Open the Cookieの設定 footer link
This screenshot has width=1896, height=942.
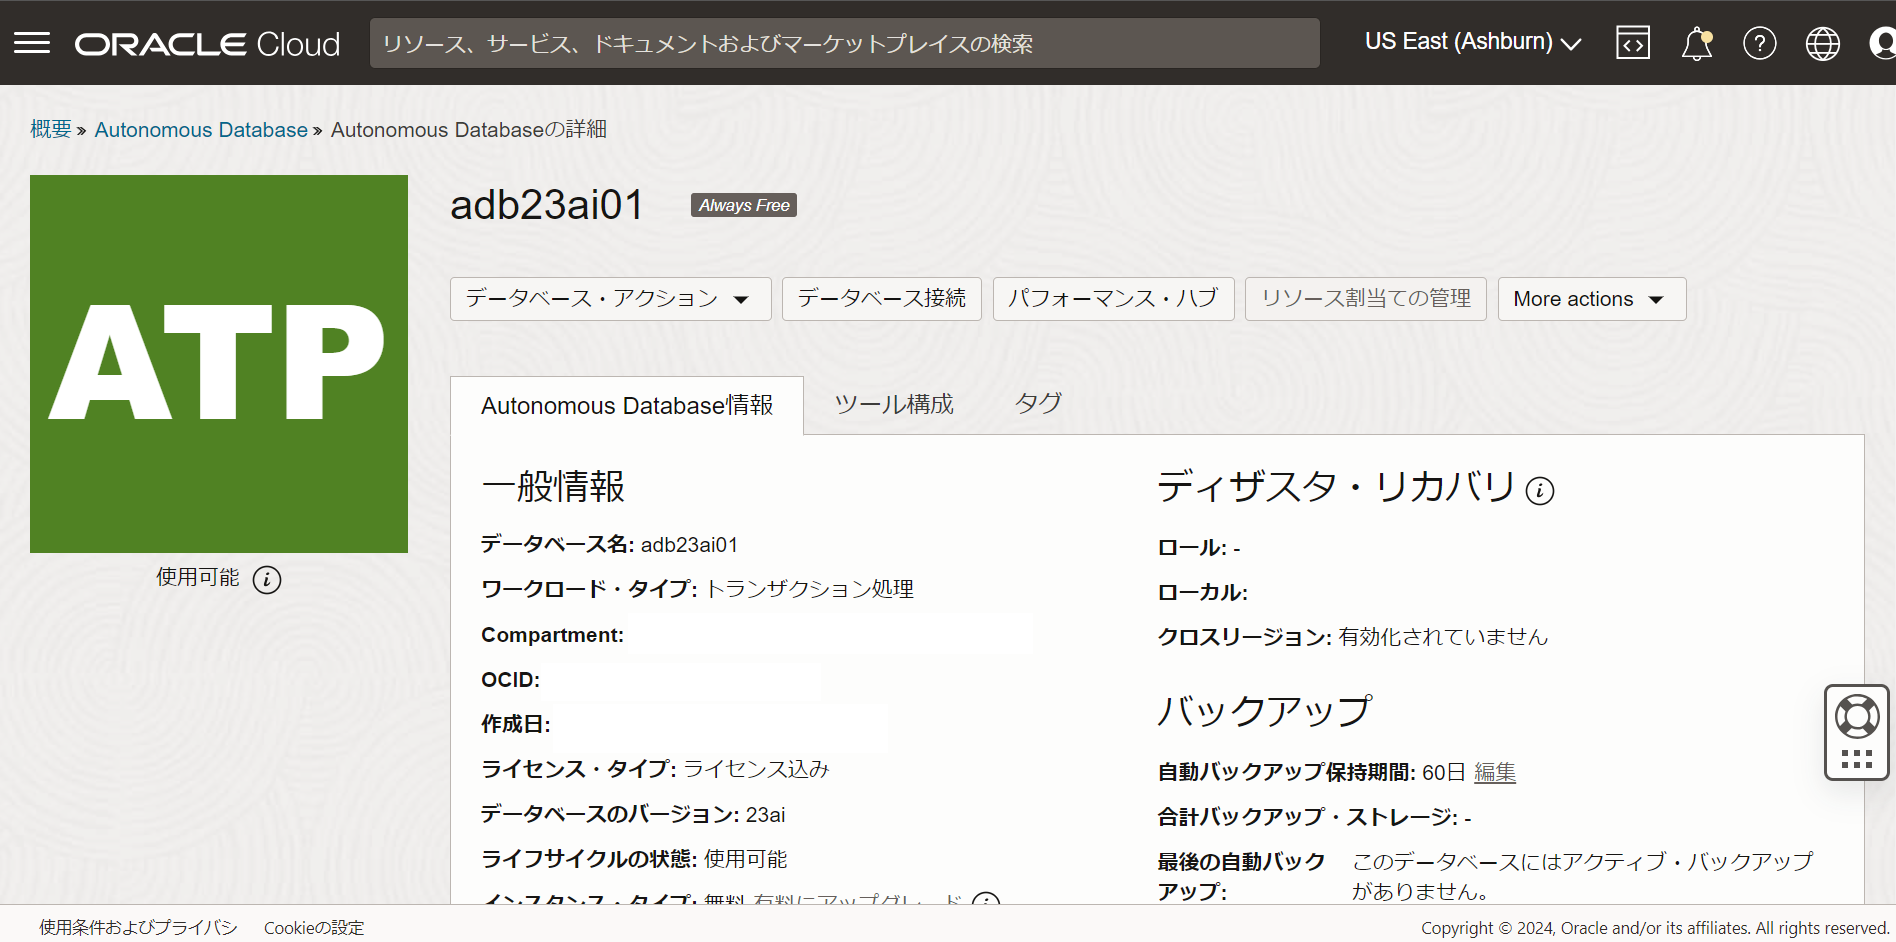pyautogui.click(x=313, y=927)
